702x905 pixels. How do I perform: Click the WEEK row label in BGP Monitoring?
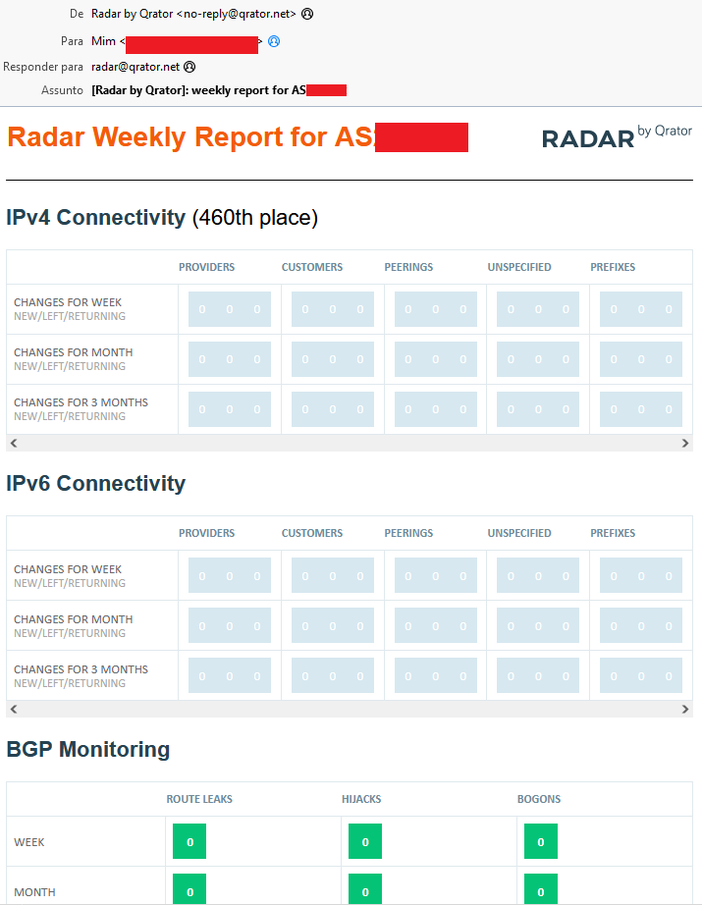(x=29, y=842)
